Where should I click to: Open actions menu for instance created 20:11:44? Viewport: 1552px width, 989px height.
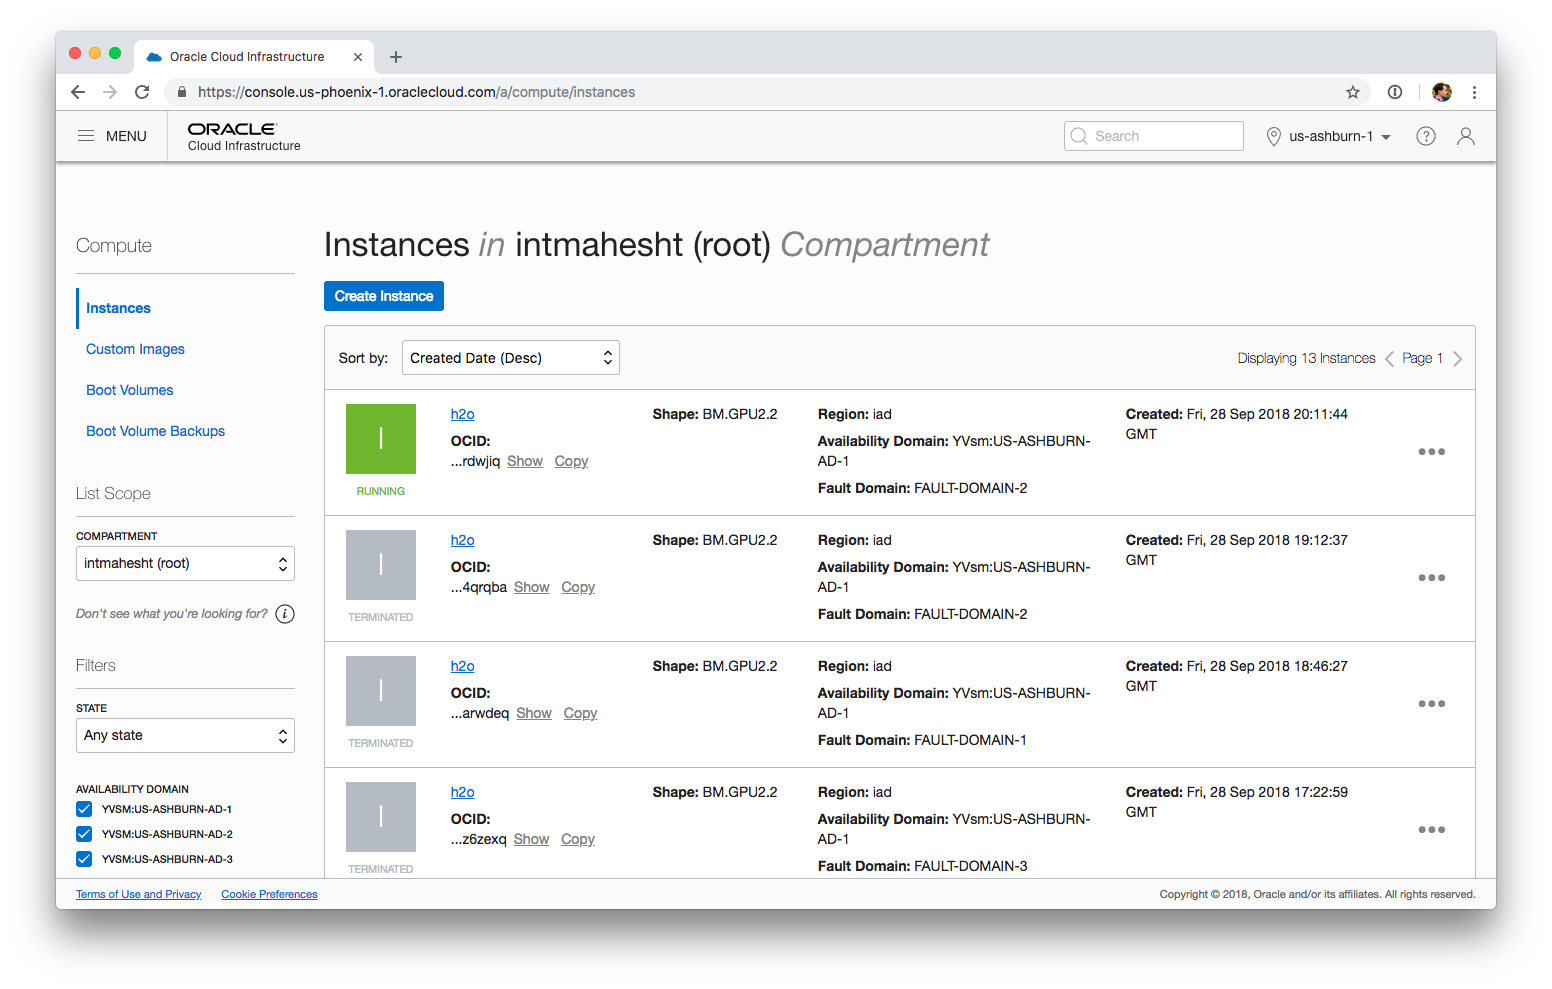pyautogui.click(x=1432, y=452)
